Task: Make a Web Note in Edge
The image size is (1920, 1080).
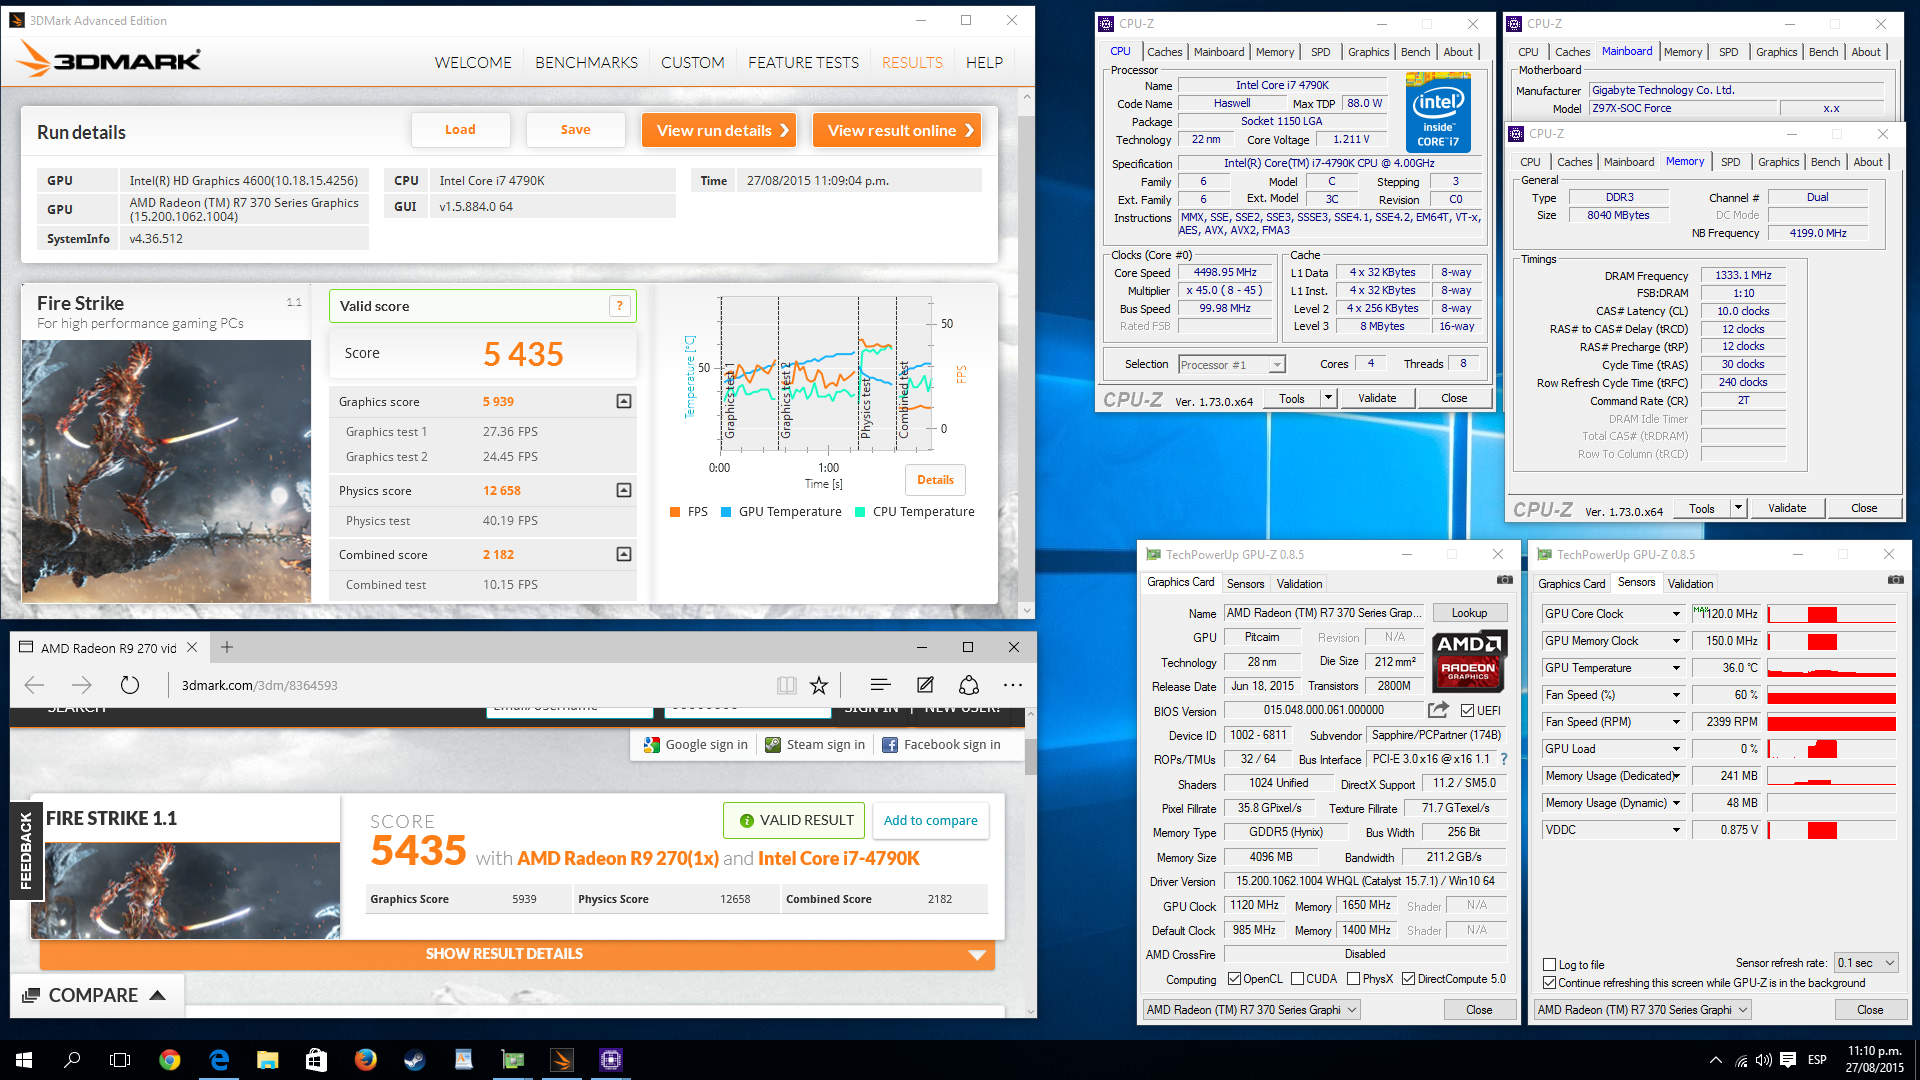Action: [x=925, y=685]
